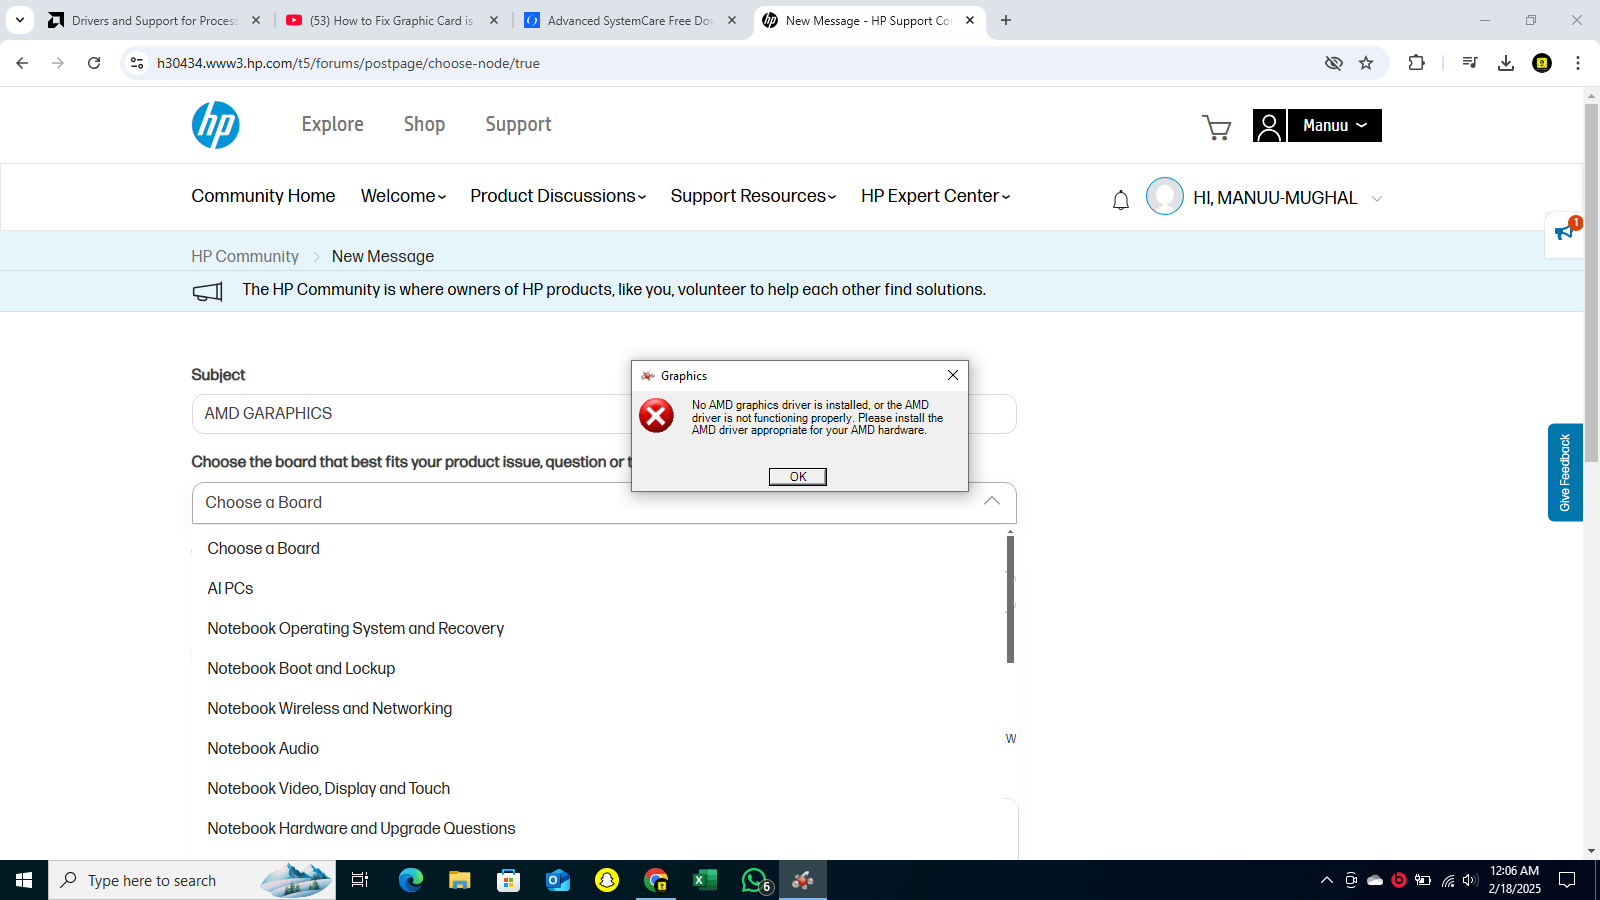
Task: Open the Community Home link
Action: click(x=263, y=196)
